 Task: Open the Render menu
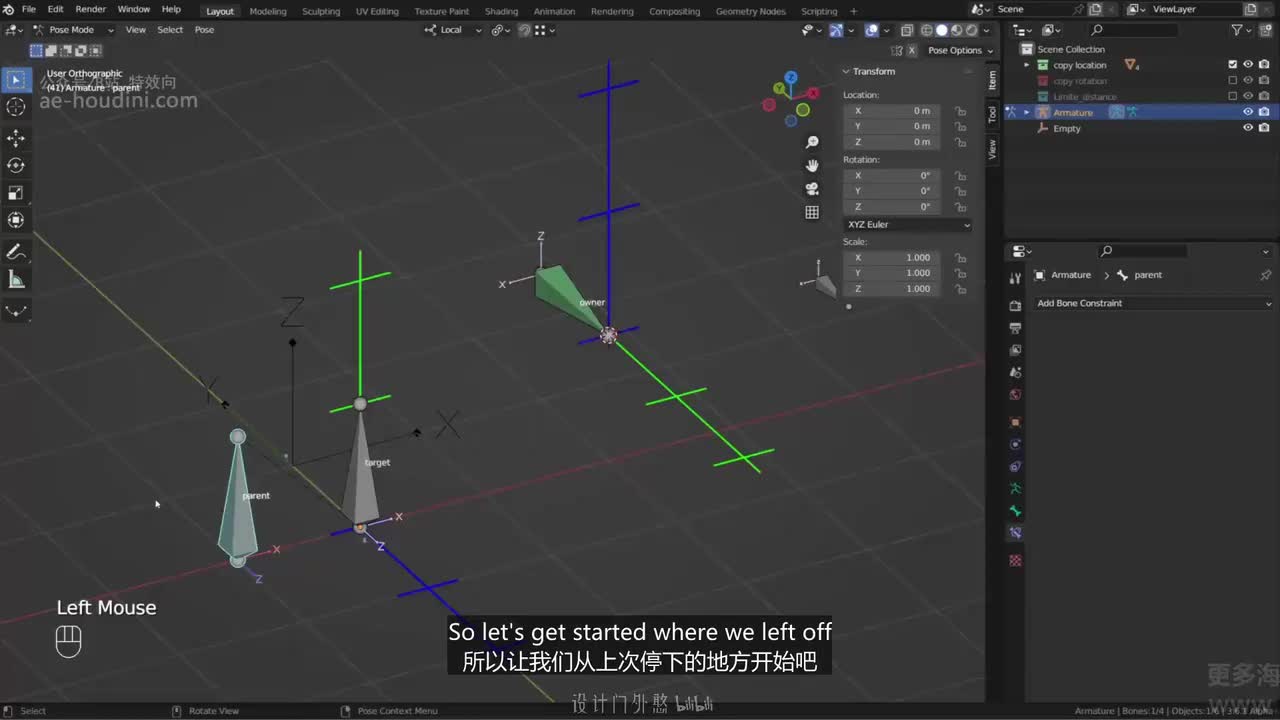(90, 10)
